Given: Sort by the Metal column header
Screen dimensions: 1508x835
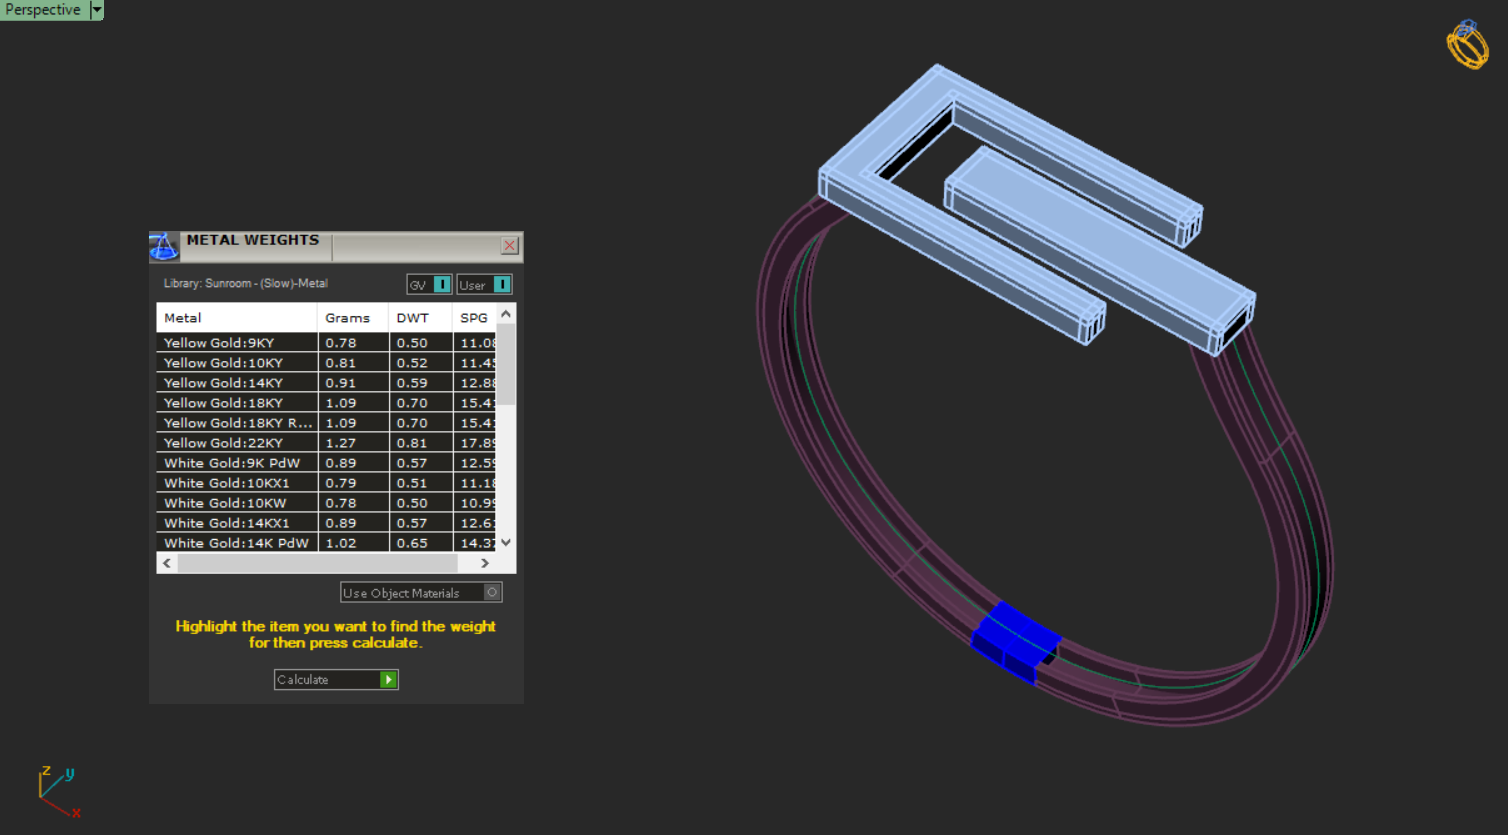Looking at the screenshot, I should coord(236,318).
